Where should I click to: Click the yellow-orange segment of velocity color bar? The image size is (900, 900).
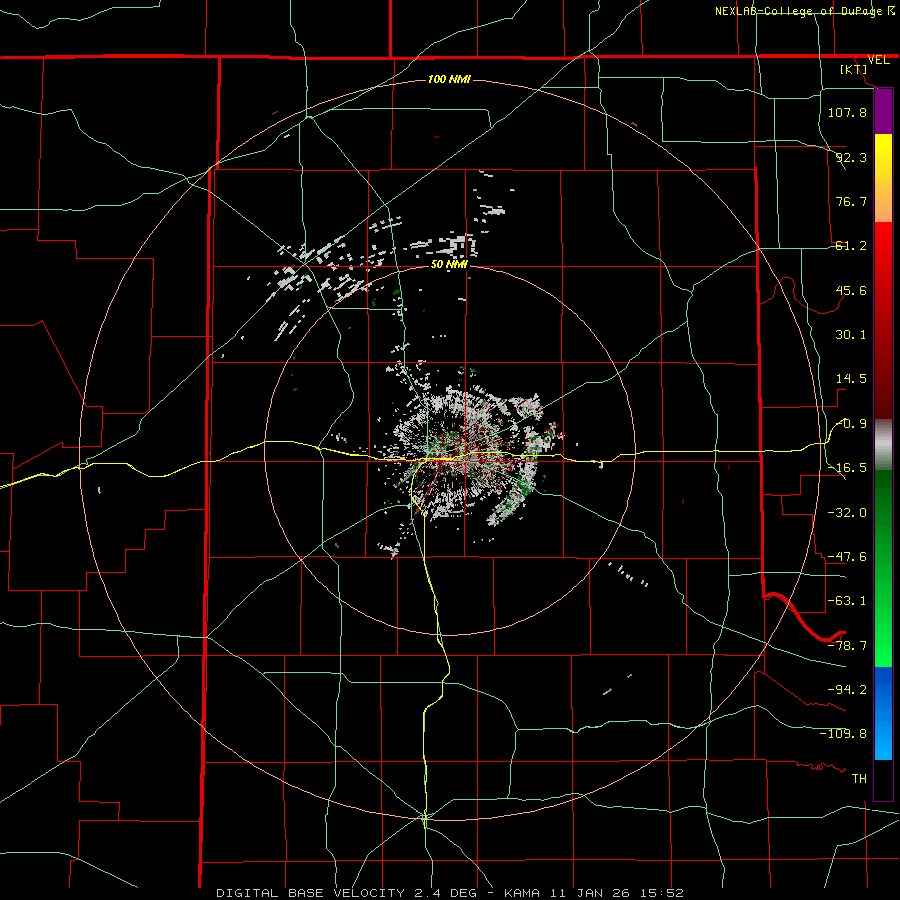(883, 178)
